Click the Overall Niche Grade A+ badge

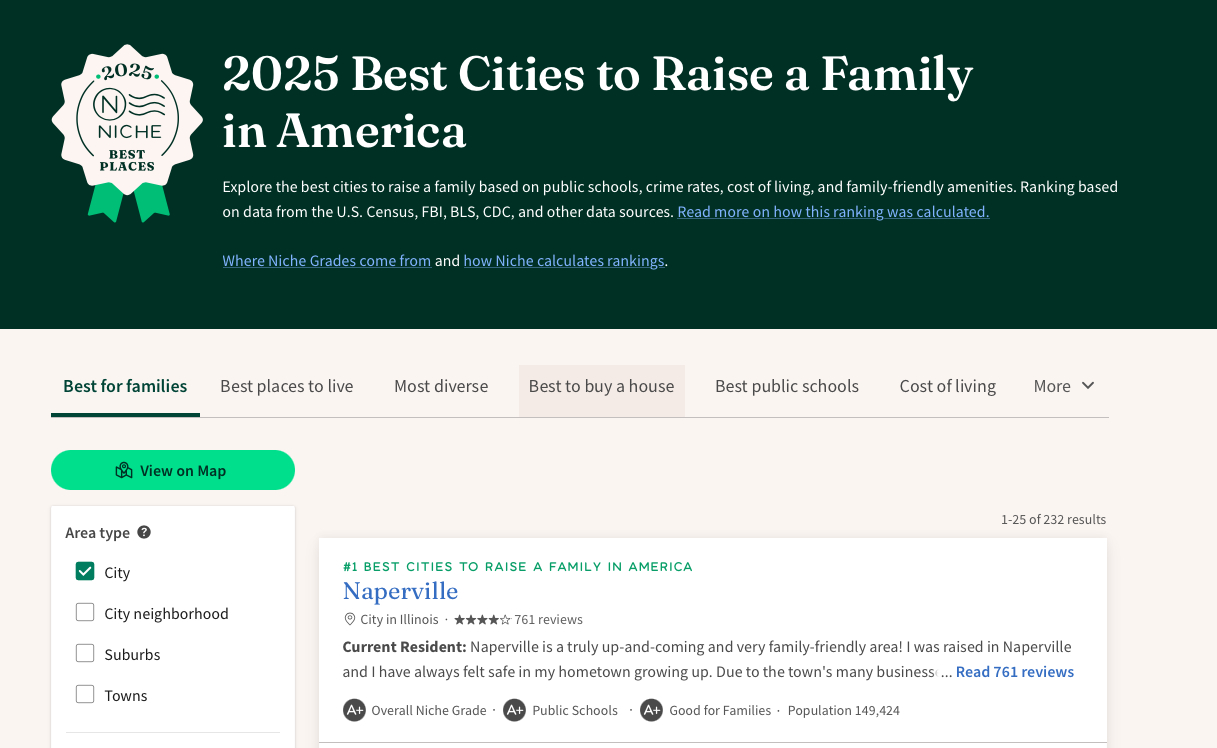[x=354, y=710]
